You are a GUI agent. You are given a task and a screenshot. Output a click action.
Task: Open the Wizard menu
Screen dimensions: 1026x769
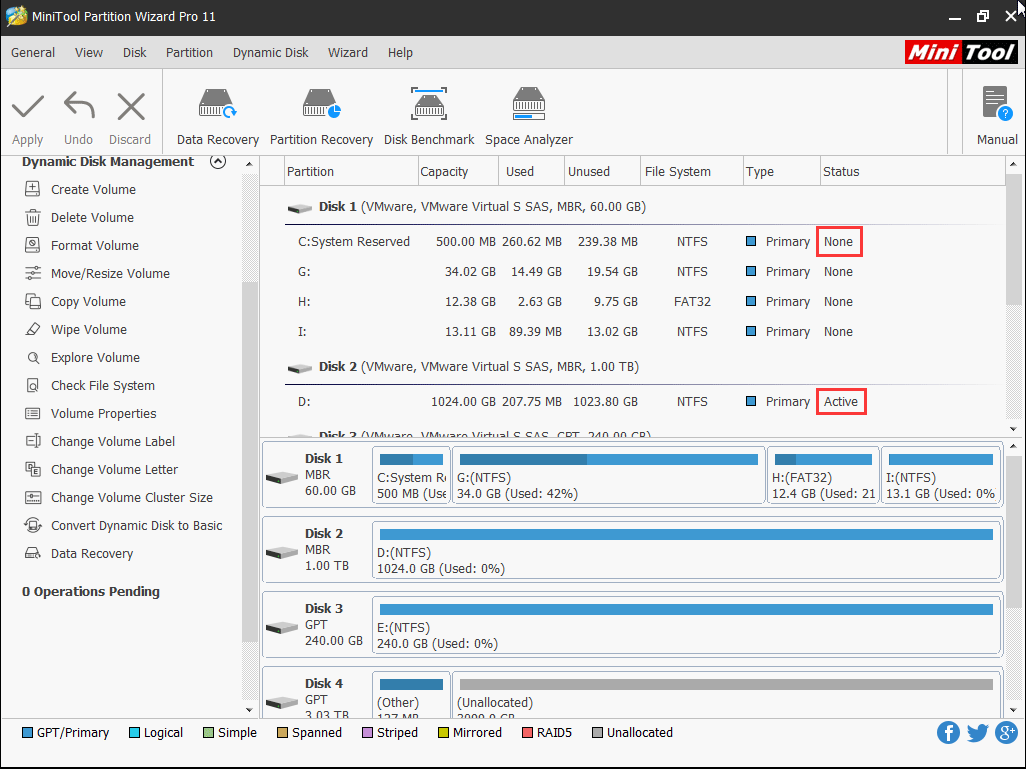347,52
